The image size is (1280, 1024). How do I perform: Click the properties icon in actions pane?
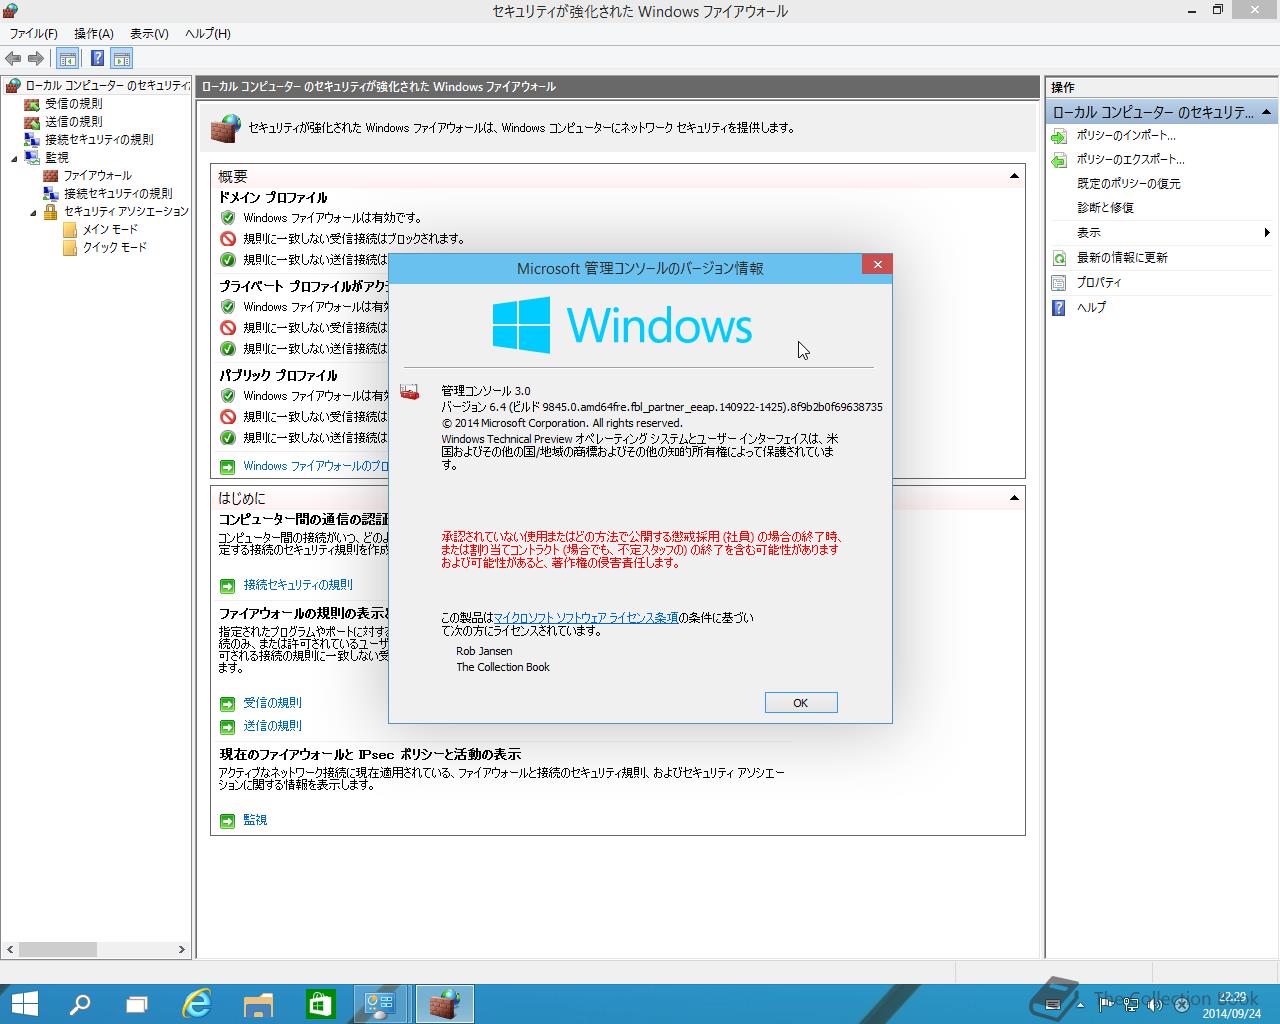click(x=1059, y=283)
